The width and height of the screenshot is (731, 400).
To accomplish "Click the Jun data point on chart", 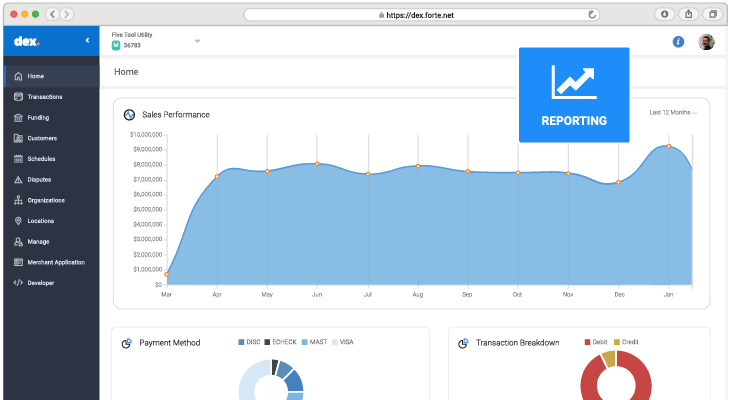I will tap(317, 164).
